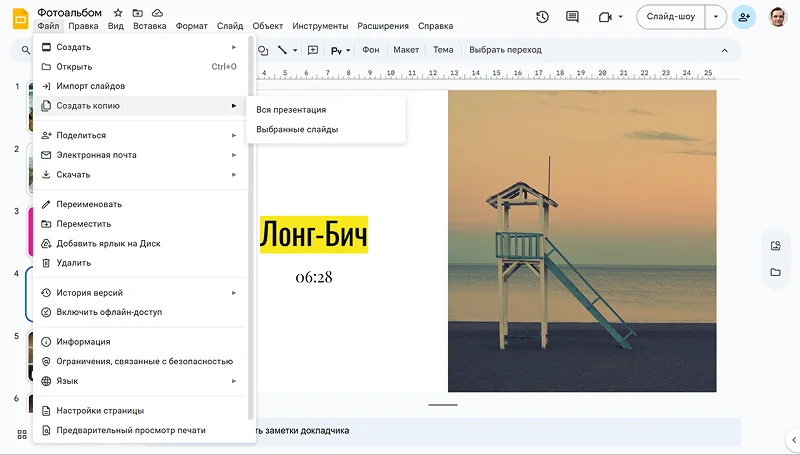Click the Выбрать переход button
This screenshot has width=800, height=455.
505,50
